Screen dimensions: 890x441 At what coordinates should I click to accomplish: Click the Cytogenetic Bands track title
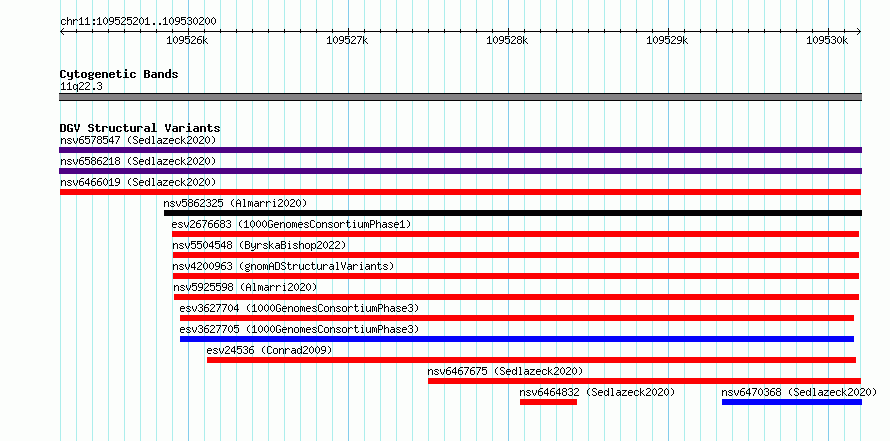119,74
